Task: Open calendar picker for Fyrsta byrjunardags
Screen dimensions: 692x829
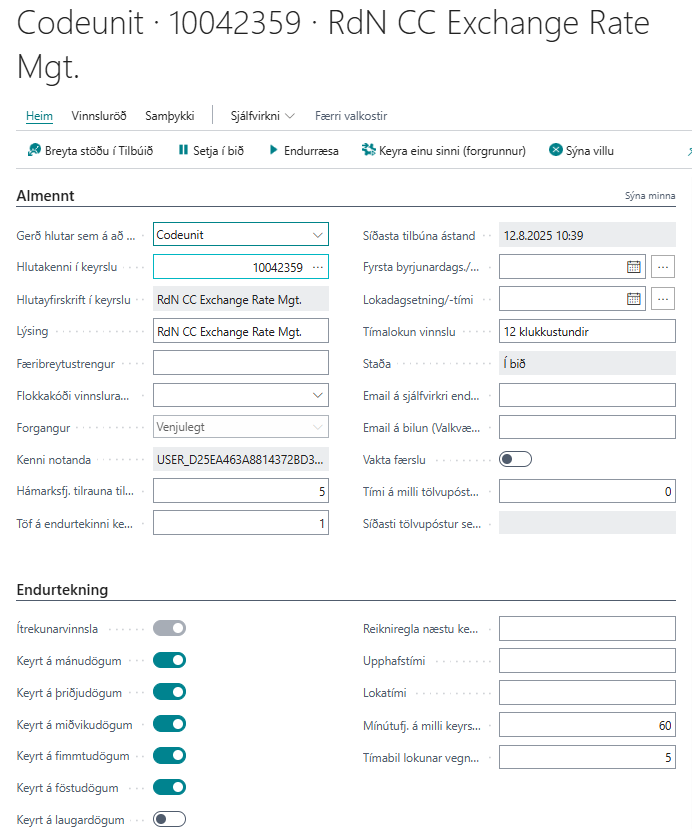Action: pyautogui.click(x=633, y=267)
